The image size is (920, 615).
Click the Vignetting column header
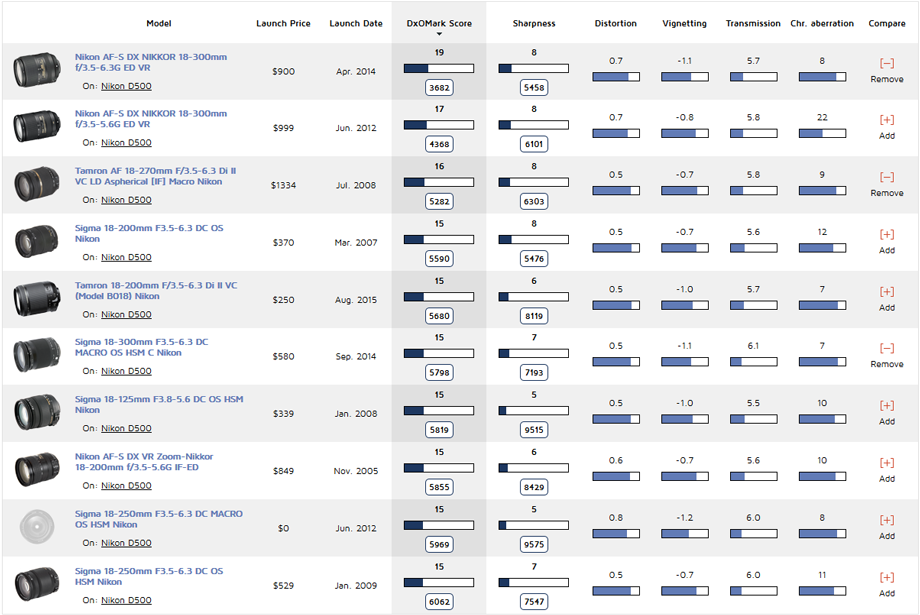684,23
